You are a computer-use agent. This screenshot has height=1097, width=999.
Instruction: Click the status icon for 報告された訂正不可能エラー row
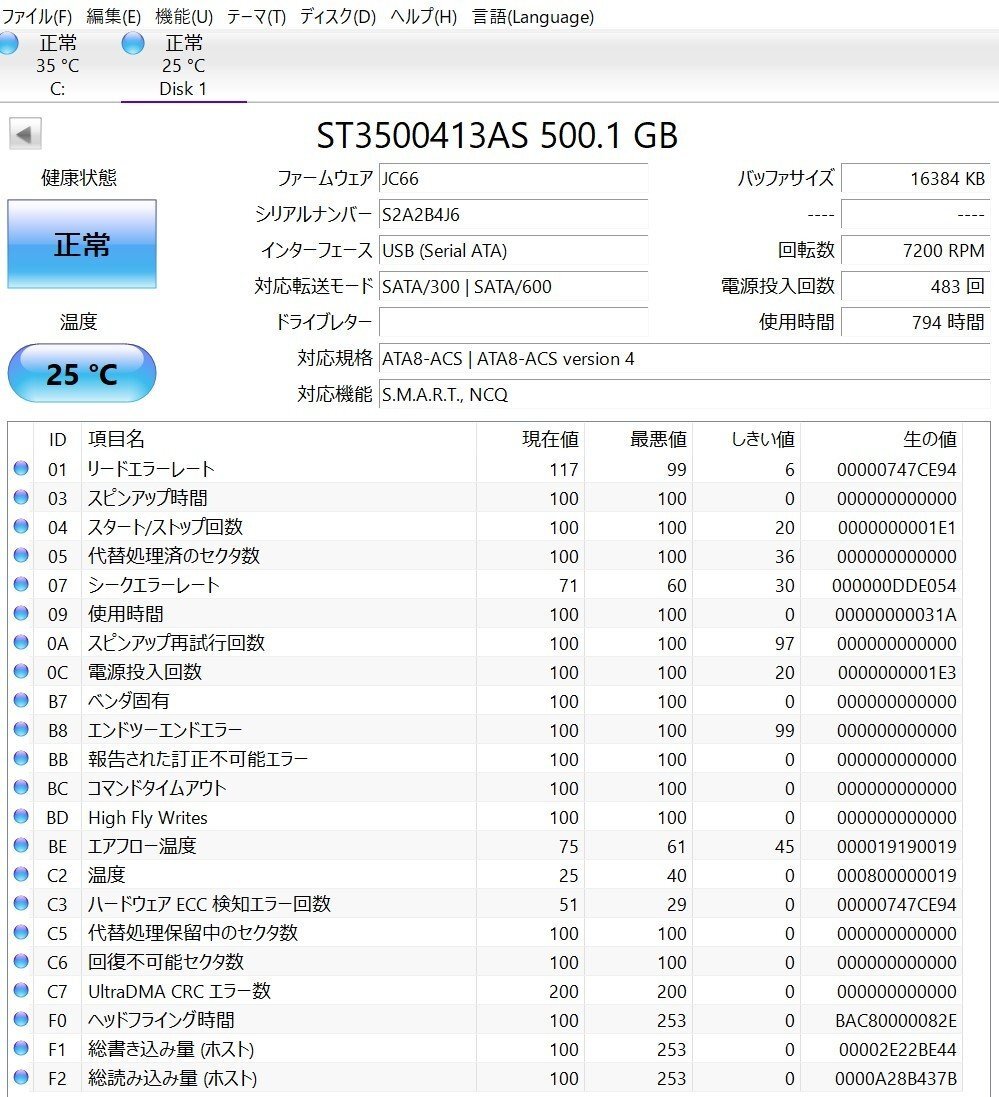pyautogui.click(x=21, y=758)
